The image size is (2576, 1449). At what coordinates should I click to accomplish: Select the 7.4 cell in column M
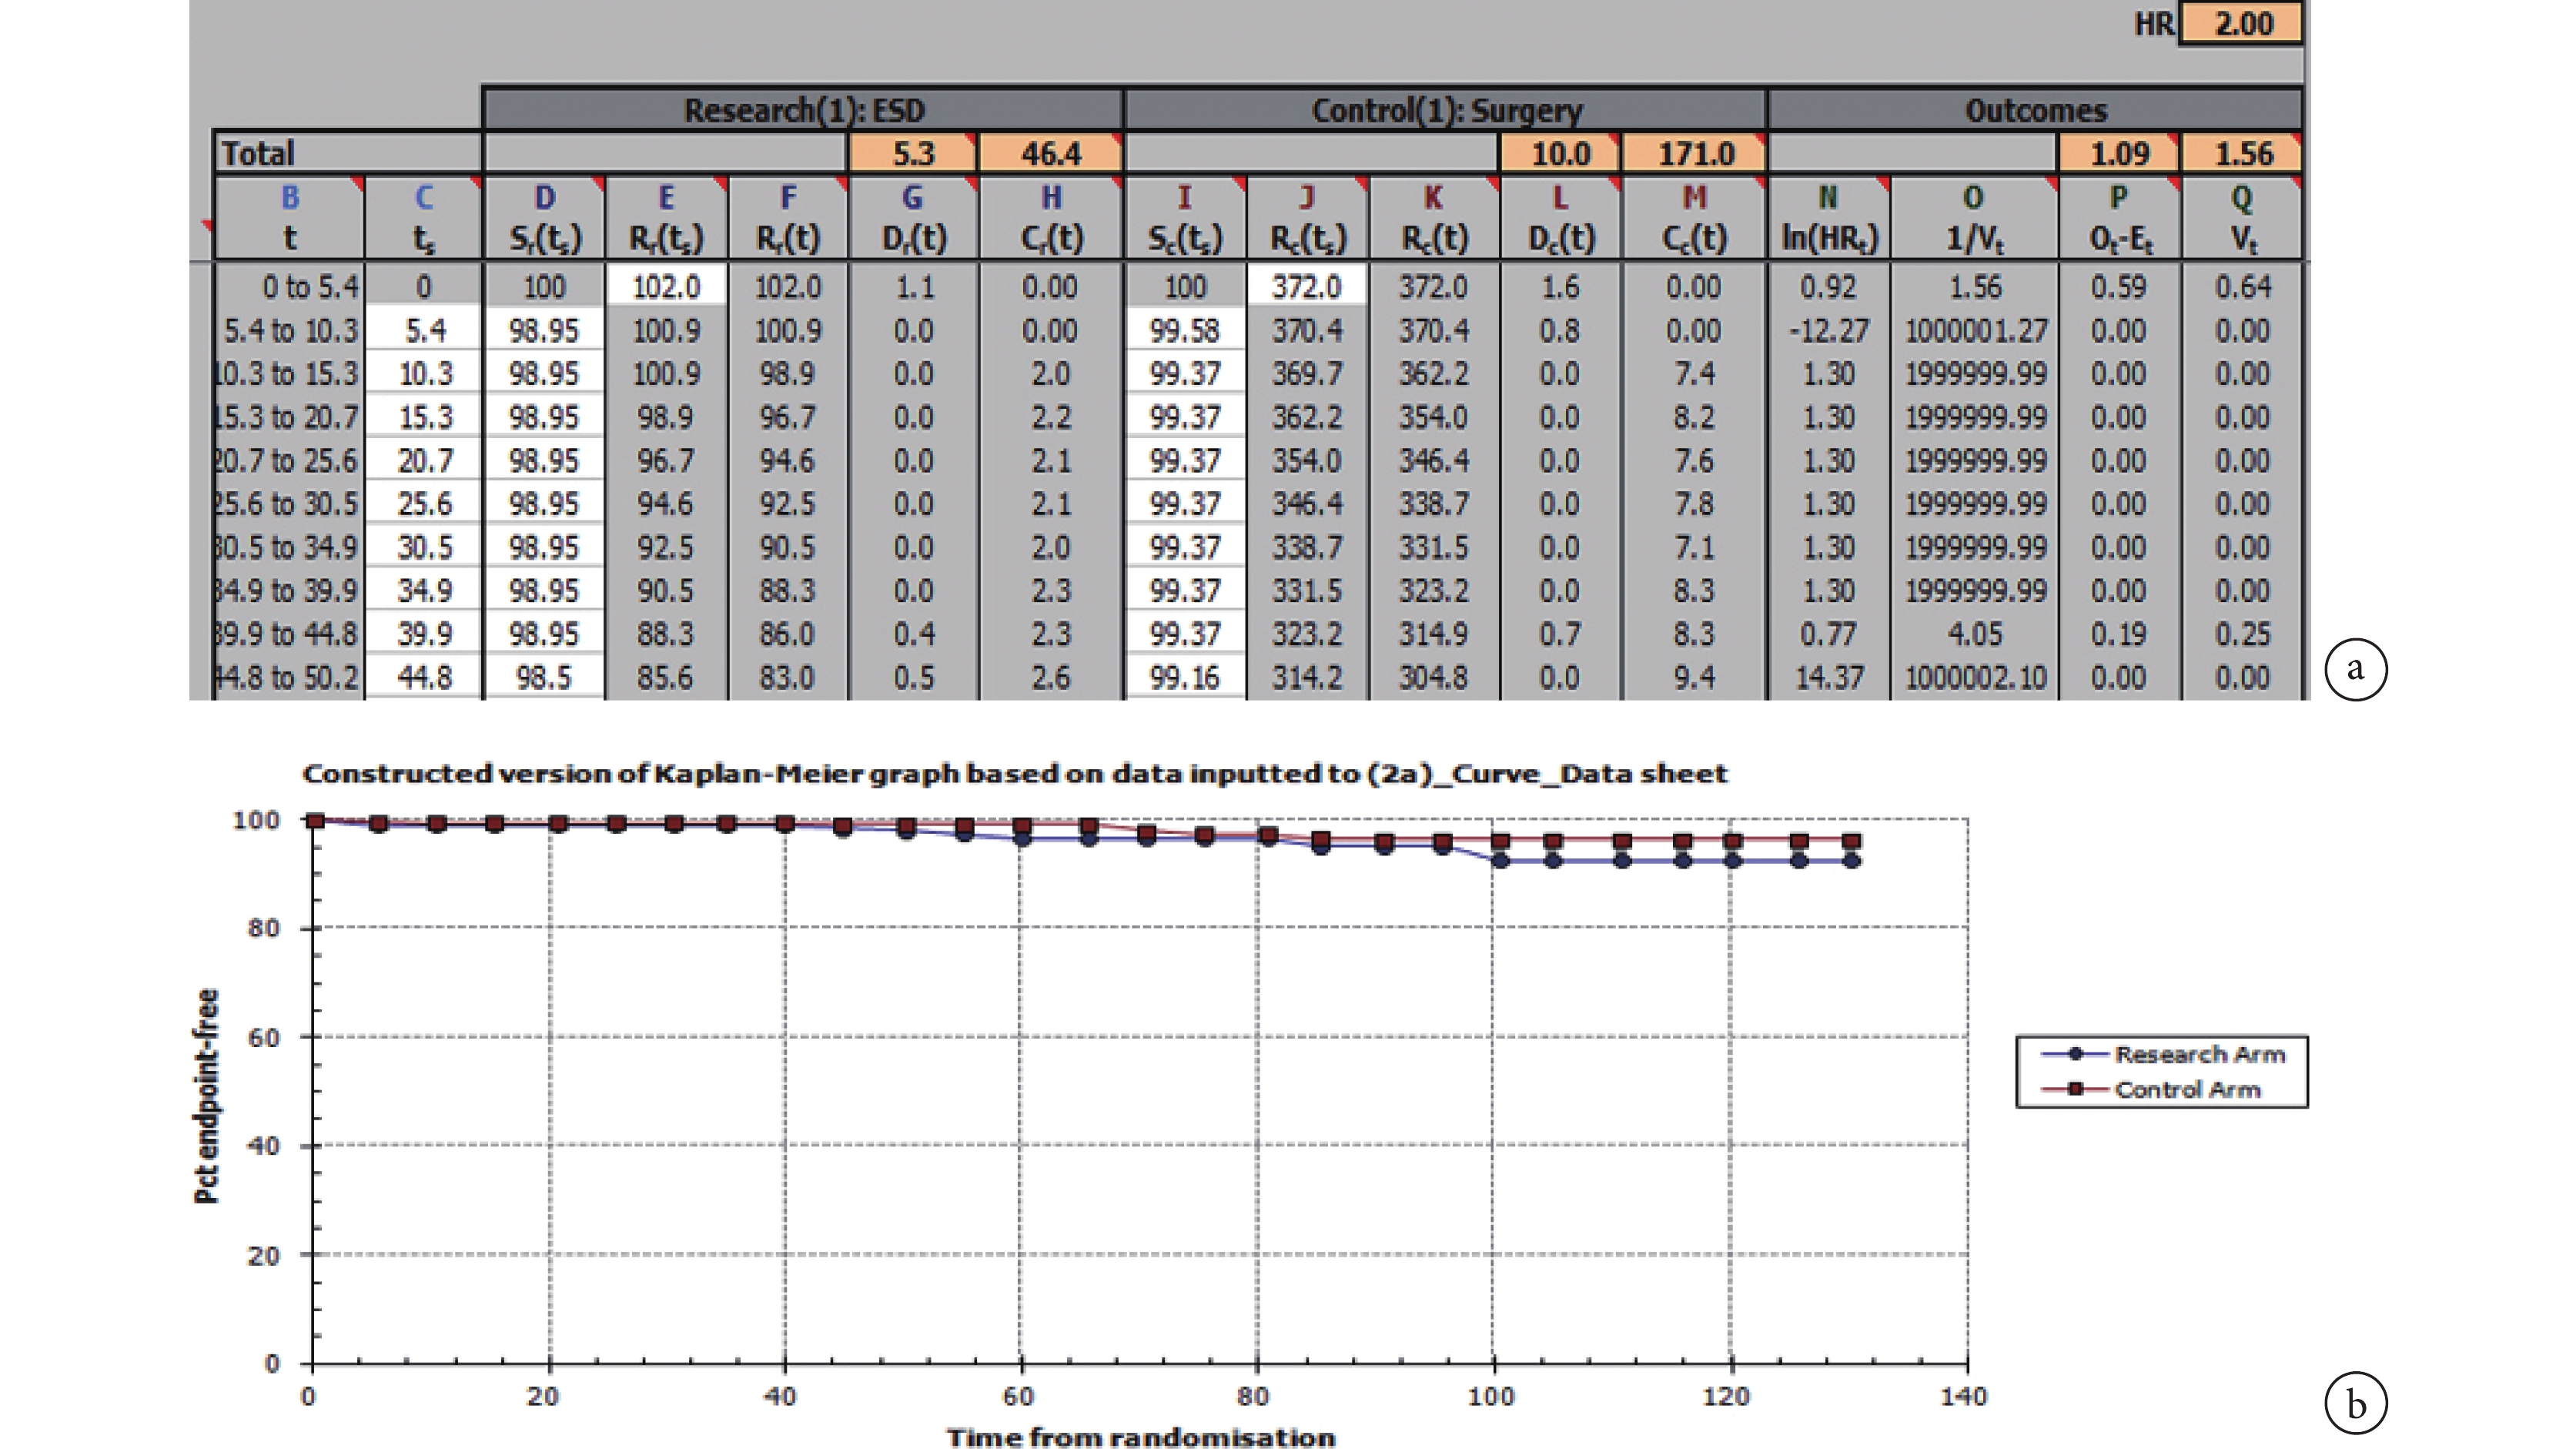(1694, 373)
